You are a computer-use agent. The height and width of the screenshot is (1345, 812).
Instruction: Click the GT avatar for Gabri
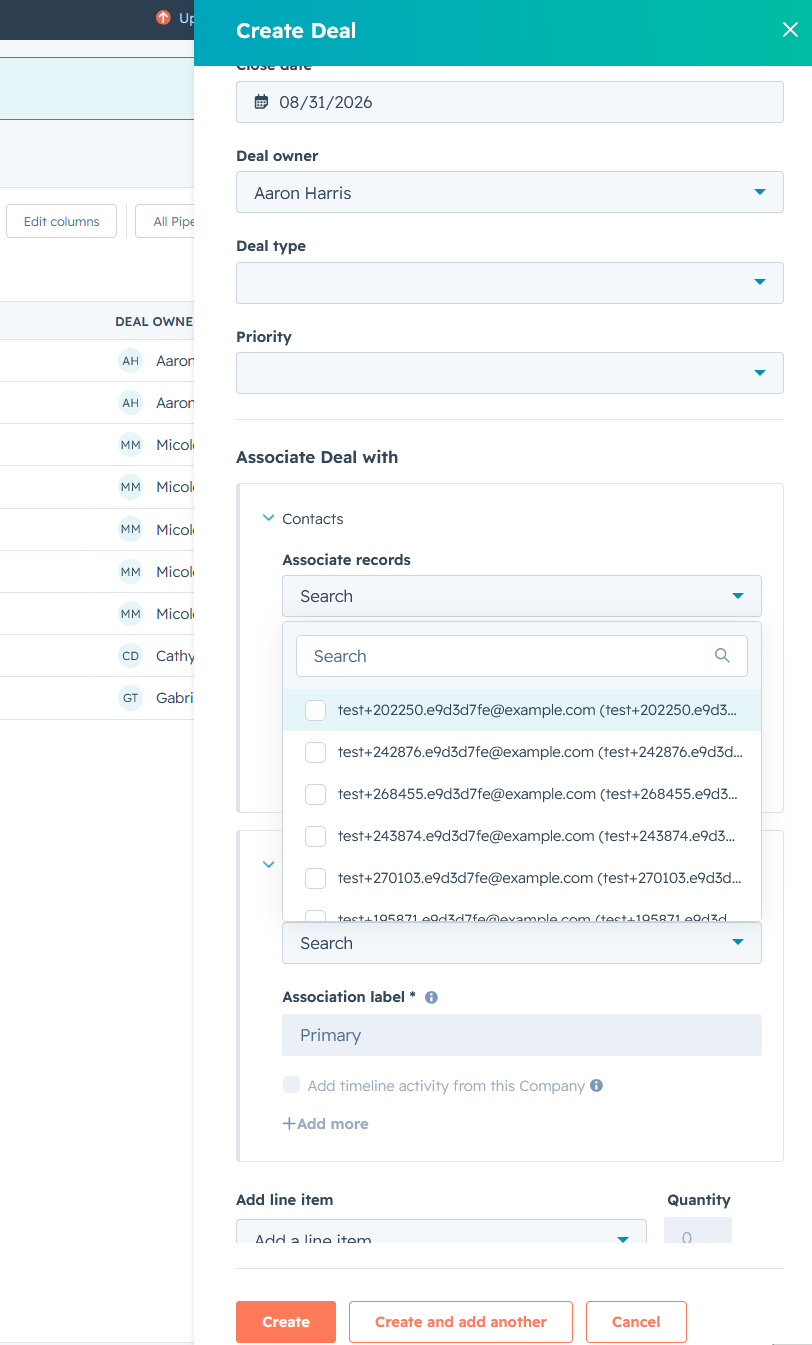pos(130,698)
